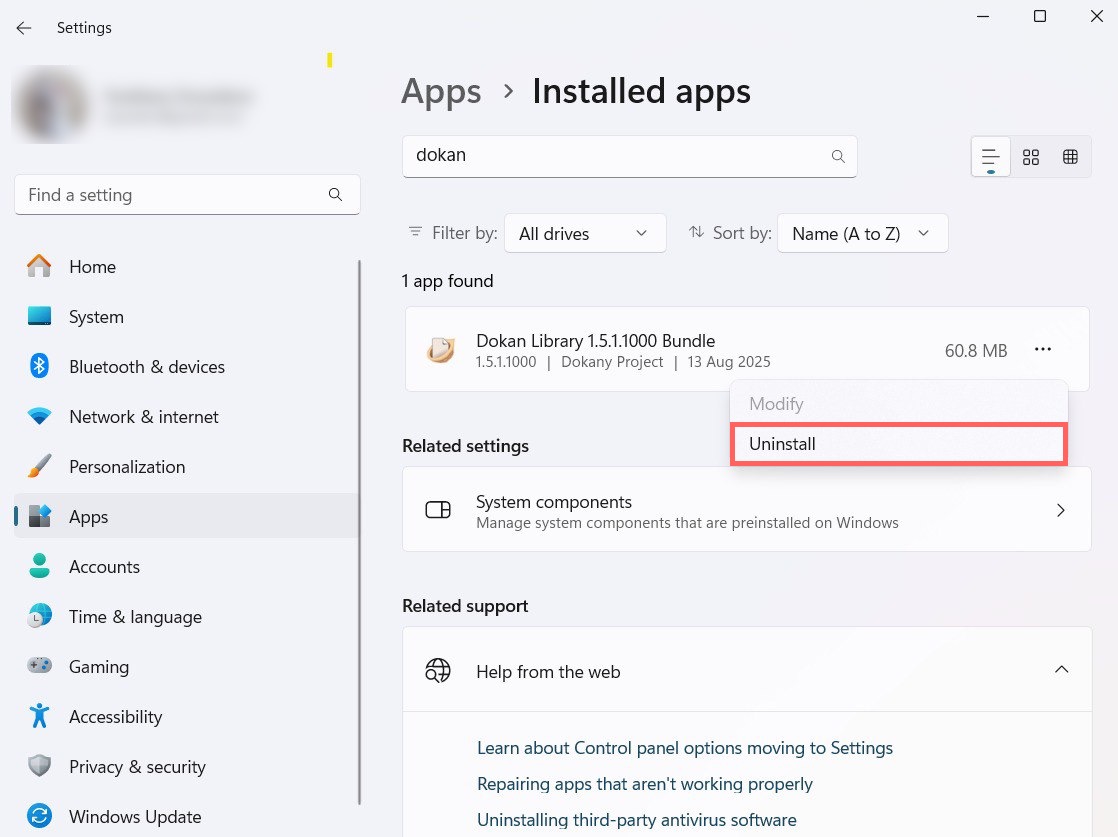Open the three-dot menu for Dokan Library

tap(1043, 349)
